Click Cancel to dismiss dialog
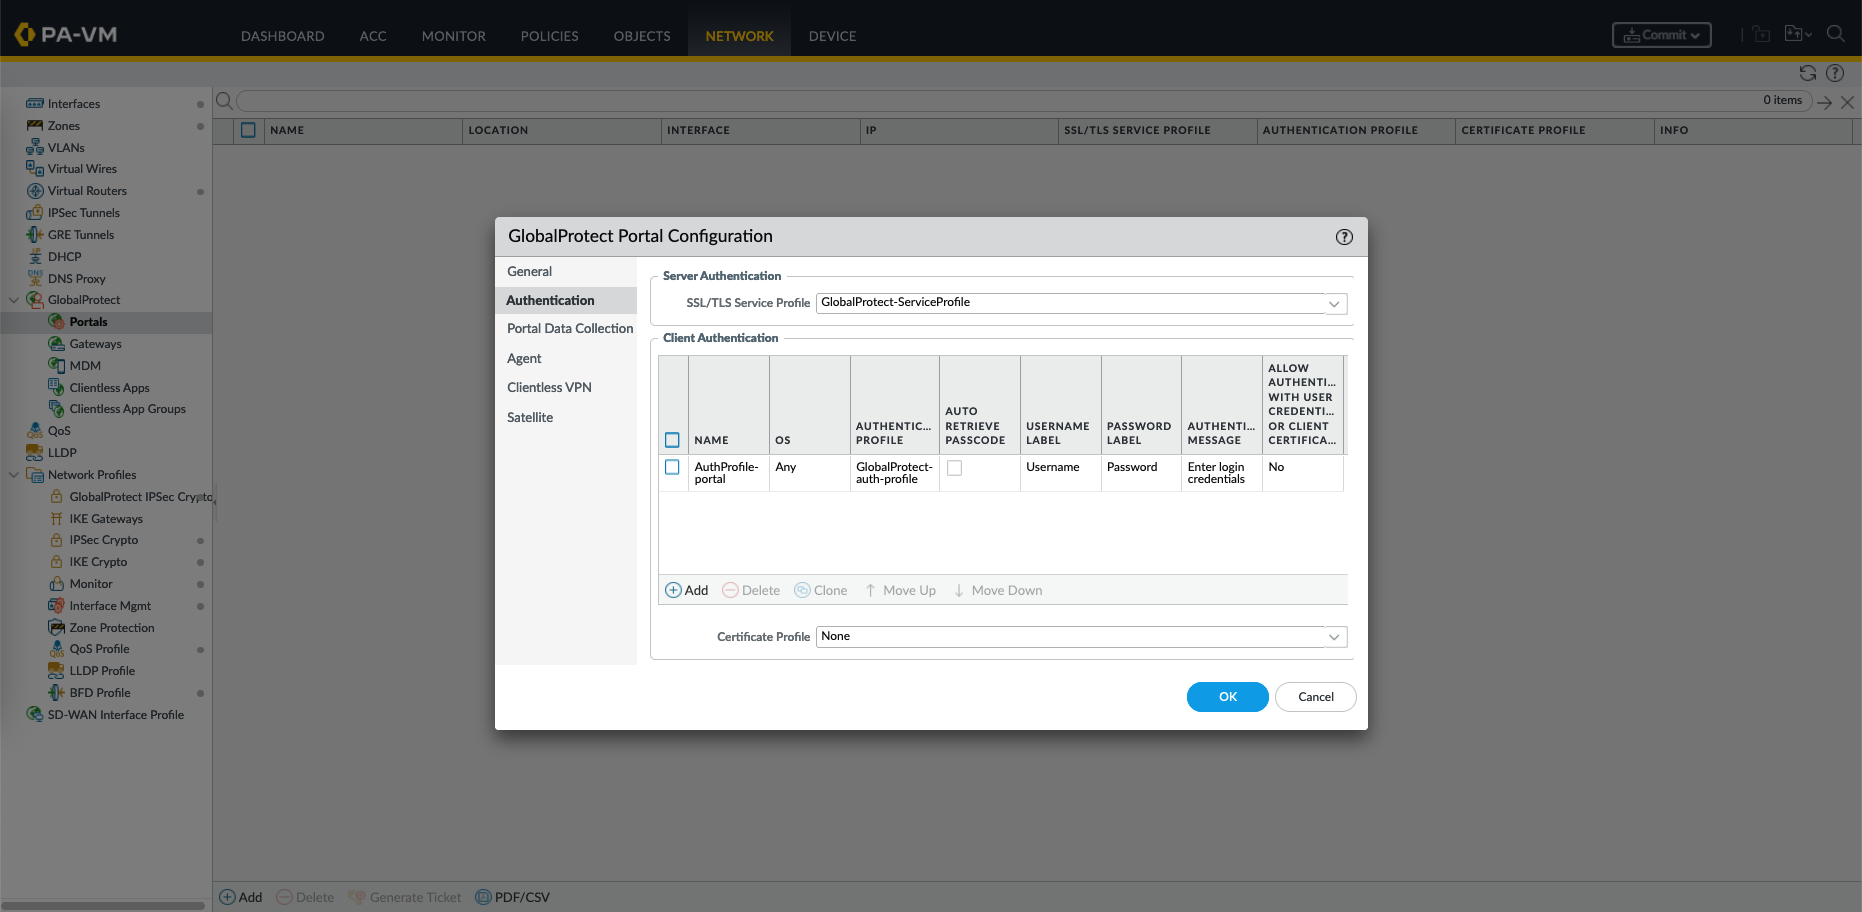The image size is (1862, 912). 1315,697
